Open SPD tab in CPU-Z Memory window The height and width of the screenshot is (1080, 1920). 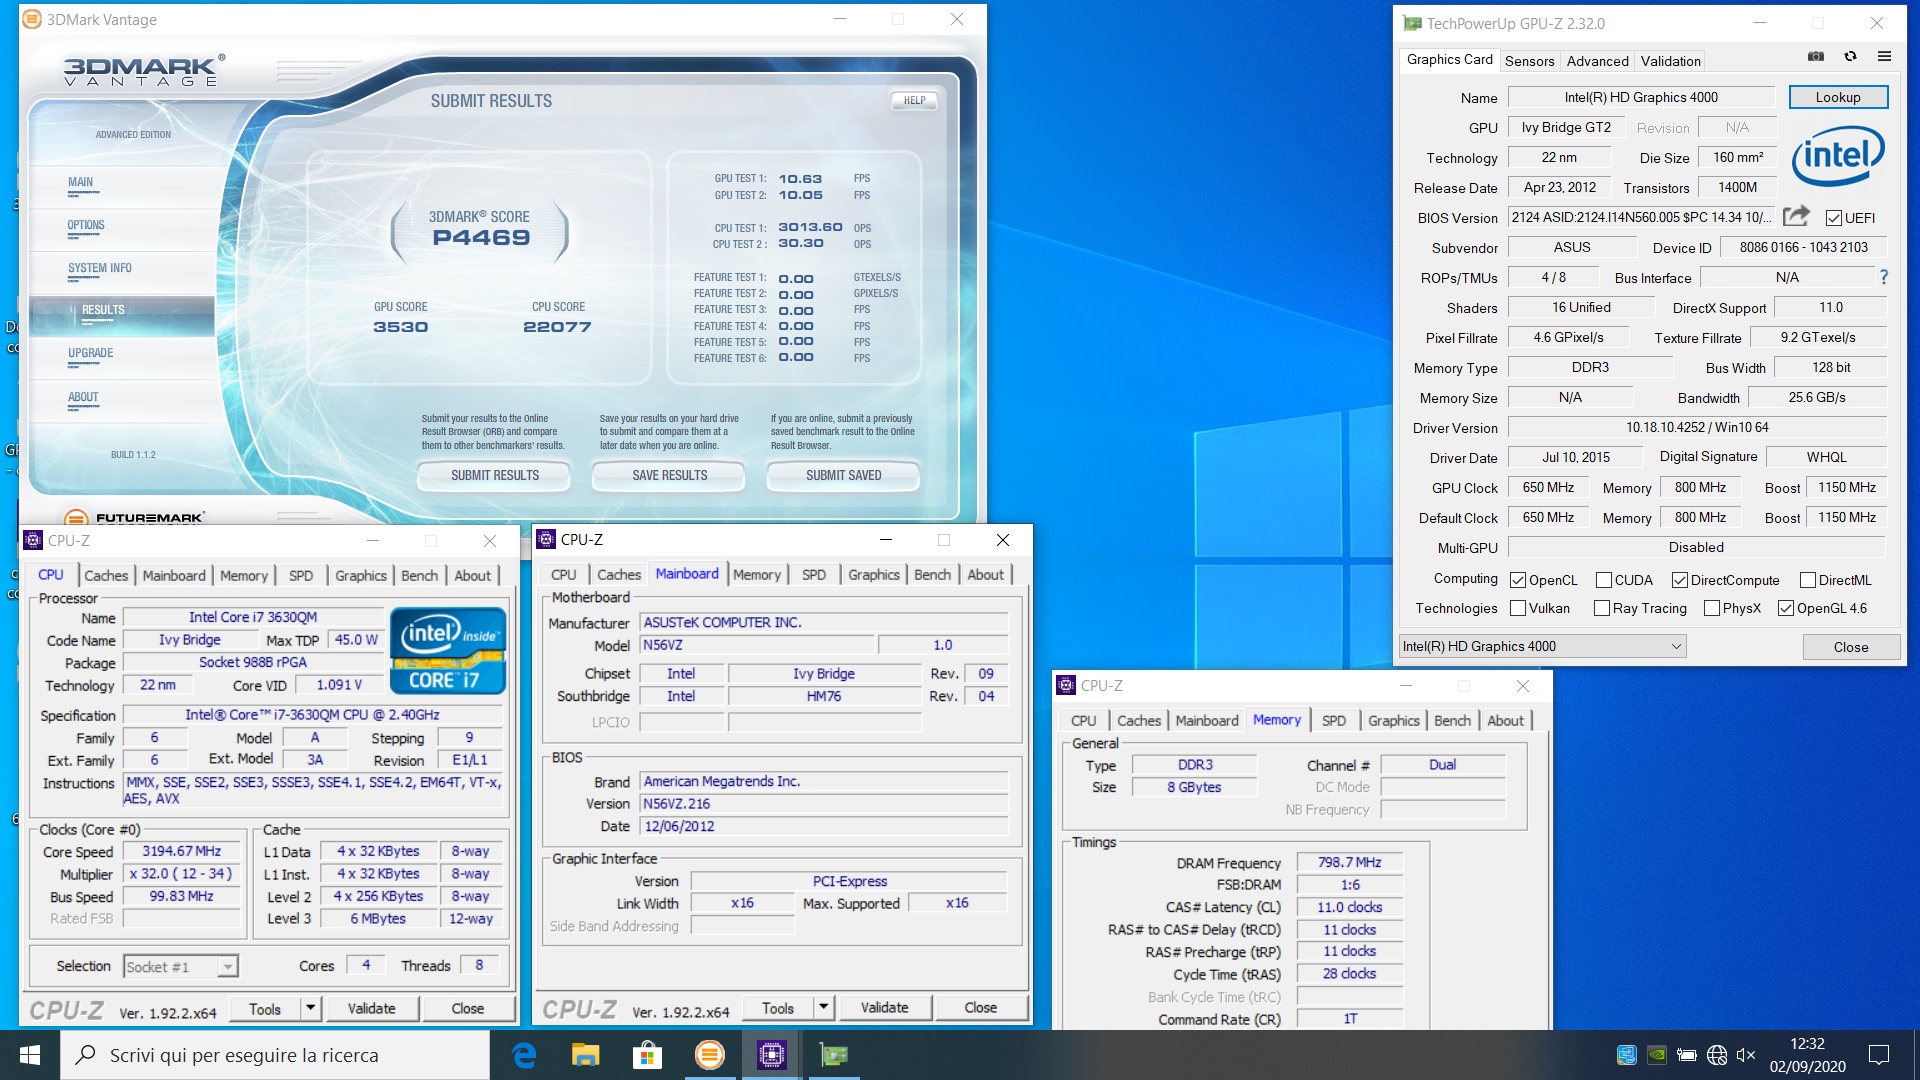(1333, 720)
